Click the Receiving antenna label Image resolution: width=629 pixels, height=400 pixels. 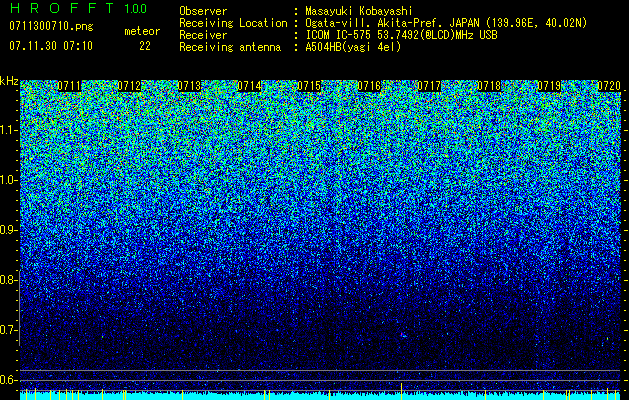230,47
